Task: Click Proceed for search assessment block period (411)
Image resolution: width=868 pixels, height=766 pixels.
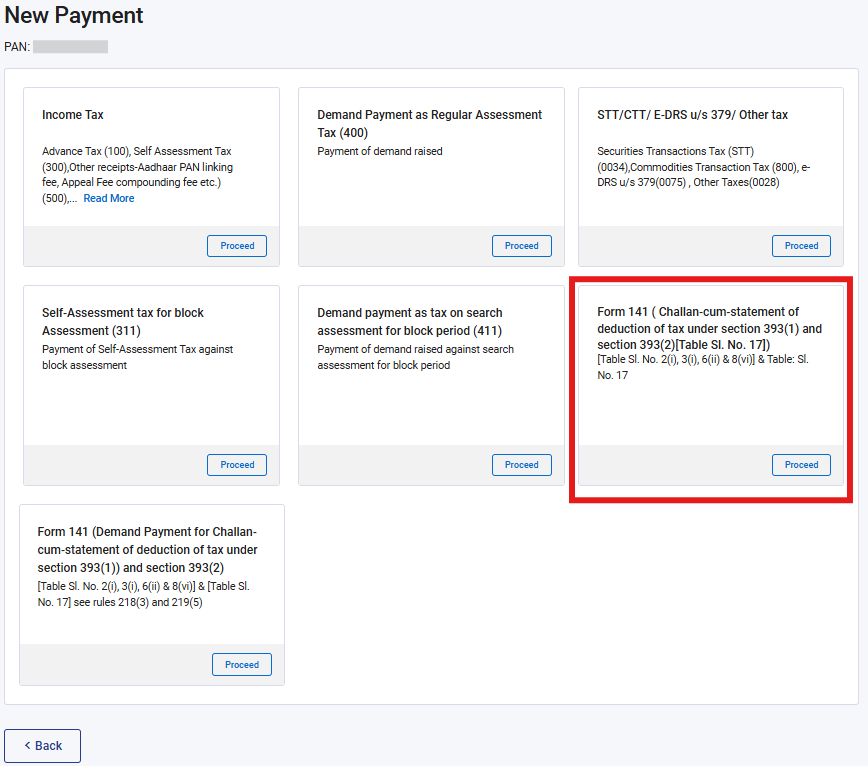Action: (x=521, y=465)
